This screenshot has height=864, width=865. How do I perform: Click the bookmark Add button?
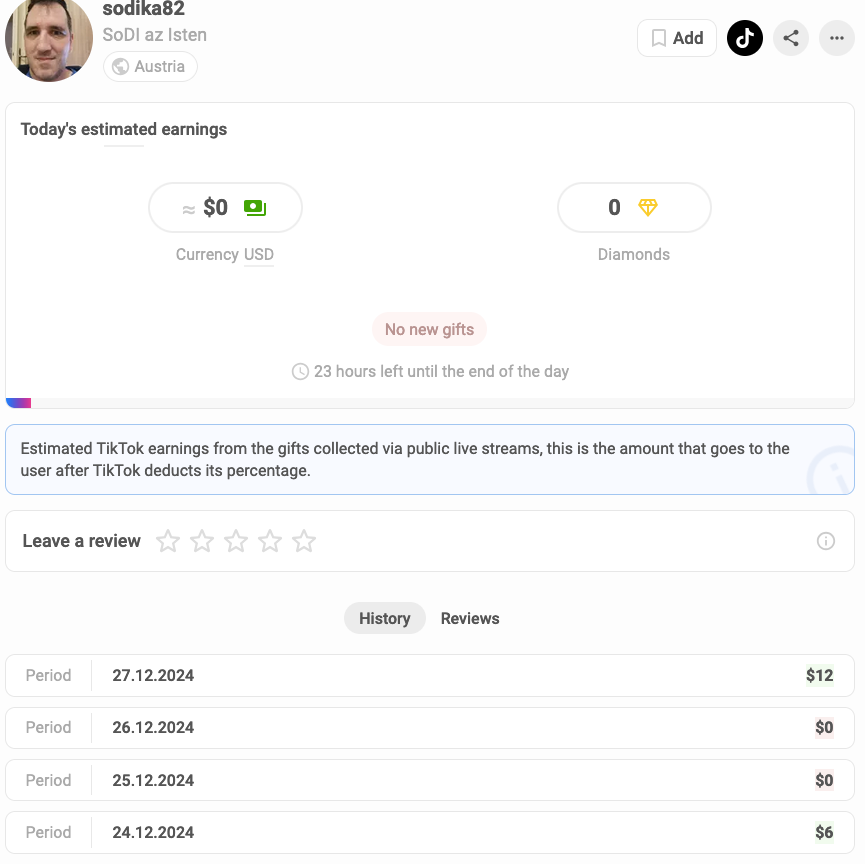(x=677, y=38)
